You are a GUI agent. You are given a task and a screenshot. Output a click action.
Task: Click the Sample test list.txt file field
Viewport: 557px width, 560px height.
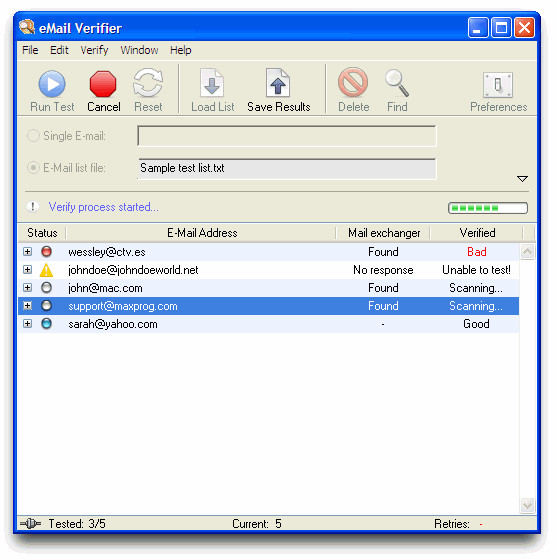(287, 168)
